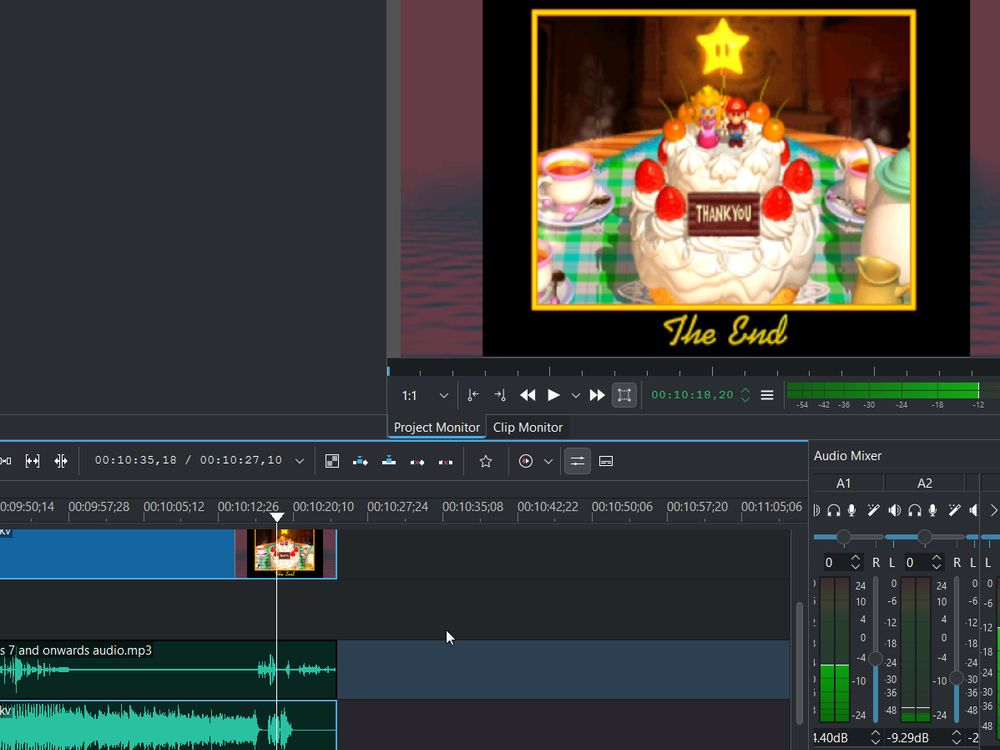Mute track A2 speaker icon
1000x750 pixels.
coord(895,510)
